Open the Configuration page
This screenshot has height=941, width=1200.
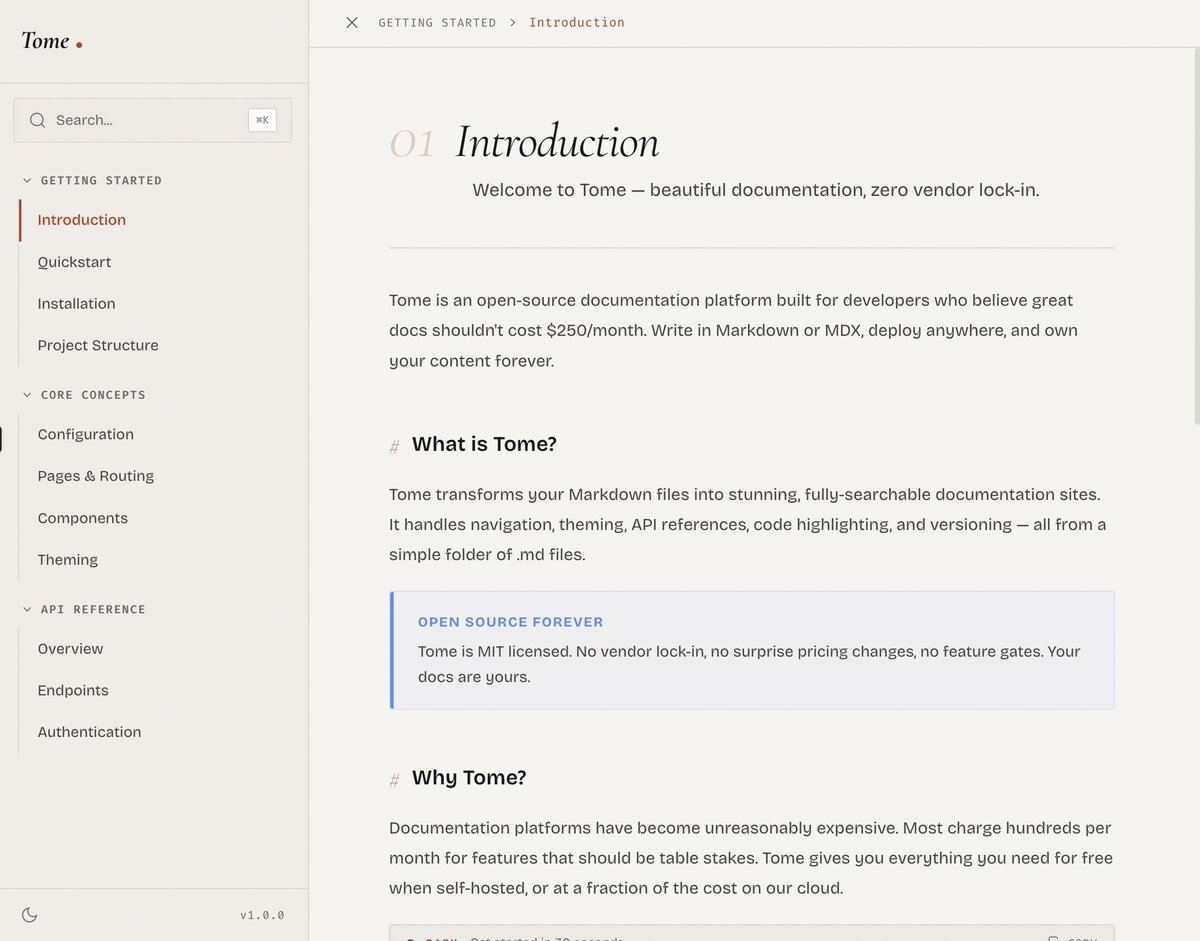86,434
